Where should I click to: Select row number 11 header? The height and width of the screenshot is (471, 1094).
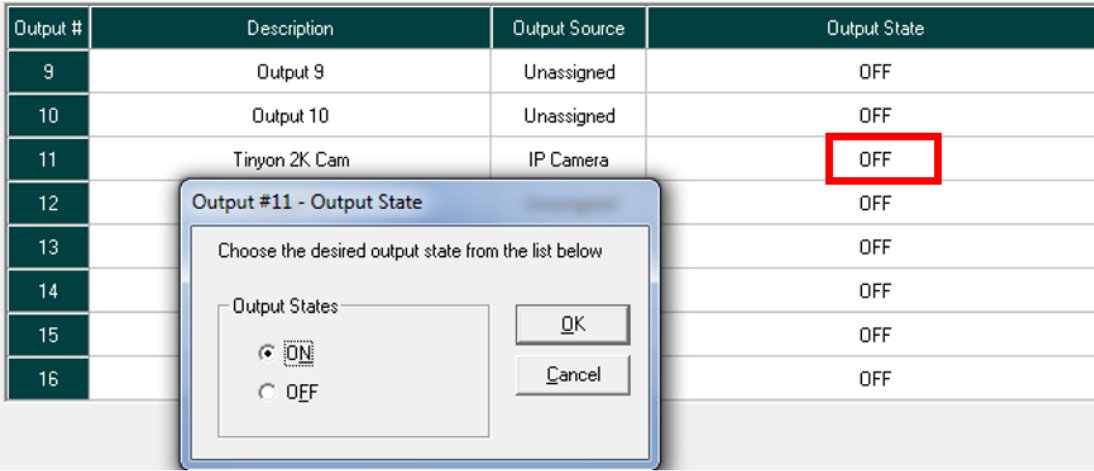click(x=48, y=160)
